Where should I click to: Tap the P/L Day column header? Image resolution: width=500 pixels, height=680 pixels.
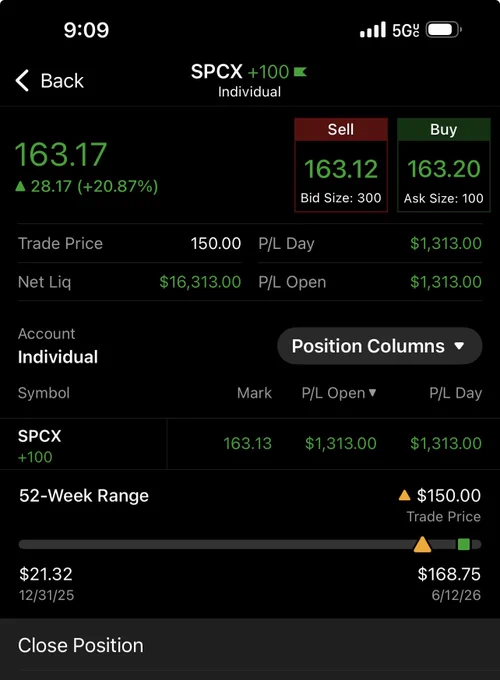(x=455, y=393)
